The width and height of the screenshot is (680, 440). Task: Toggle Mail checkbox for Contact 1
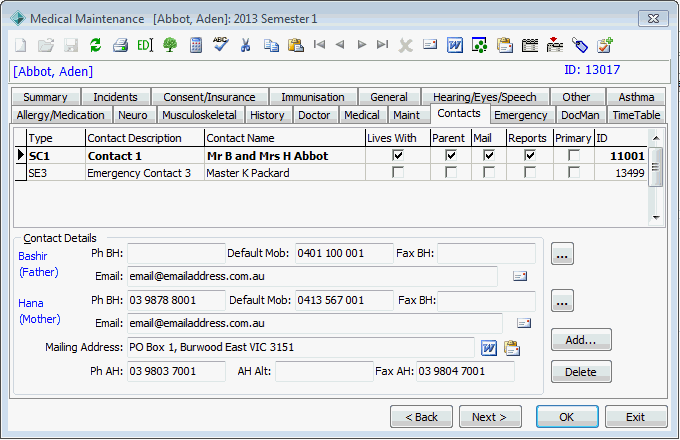pos(489,155)
